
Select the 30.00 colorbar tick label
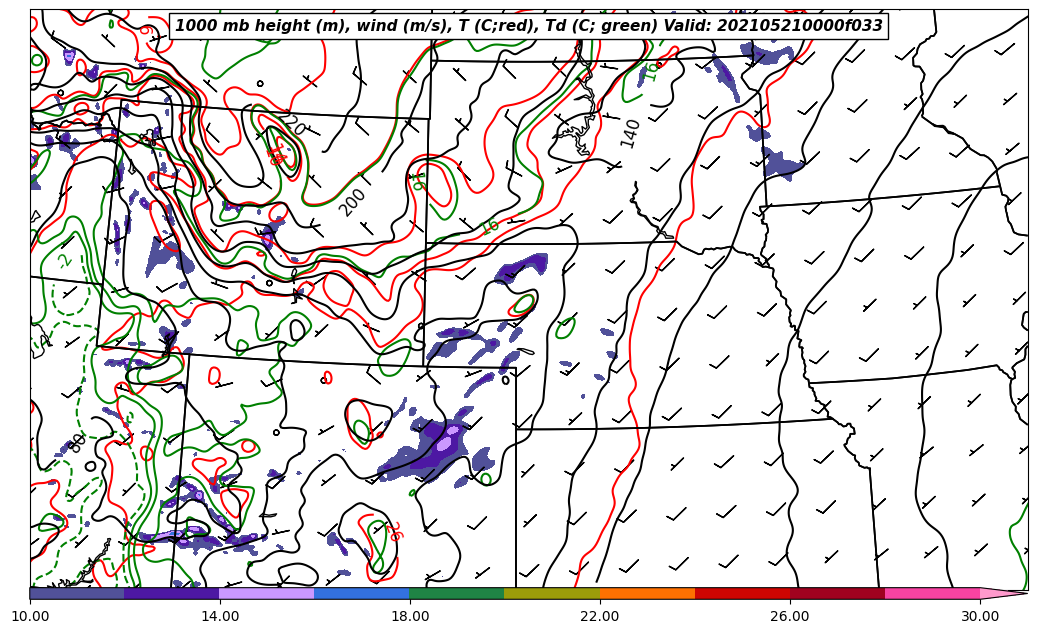point(980,617)
